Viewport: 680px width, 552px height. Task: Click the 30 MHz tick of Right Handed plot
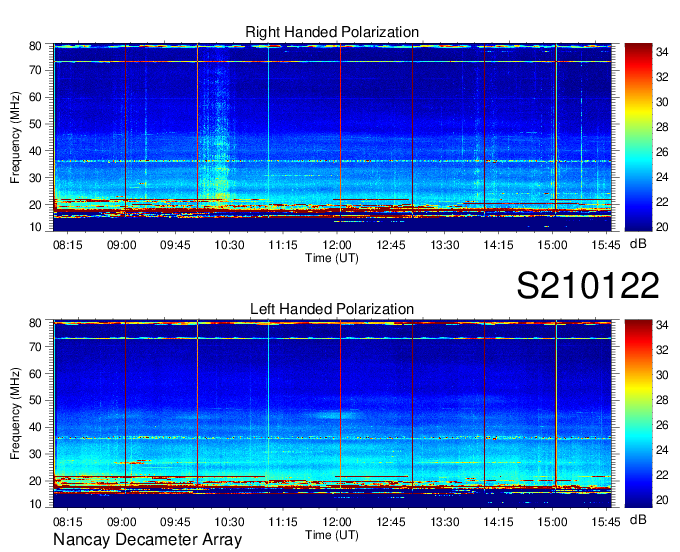coord(35,178)
